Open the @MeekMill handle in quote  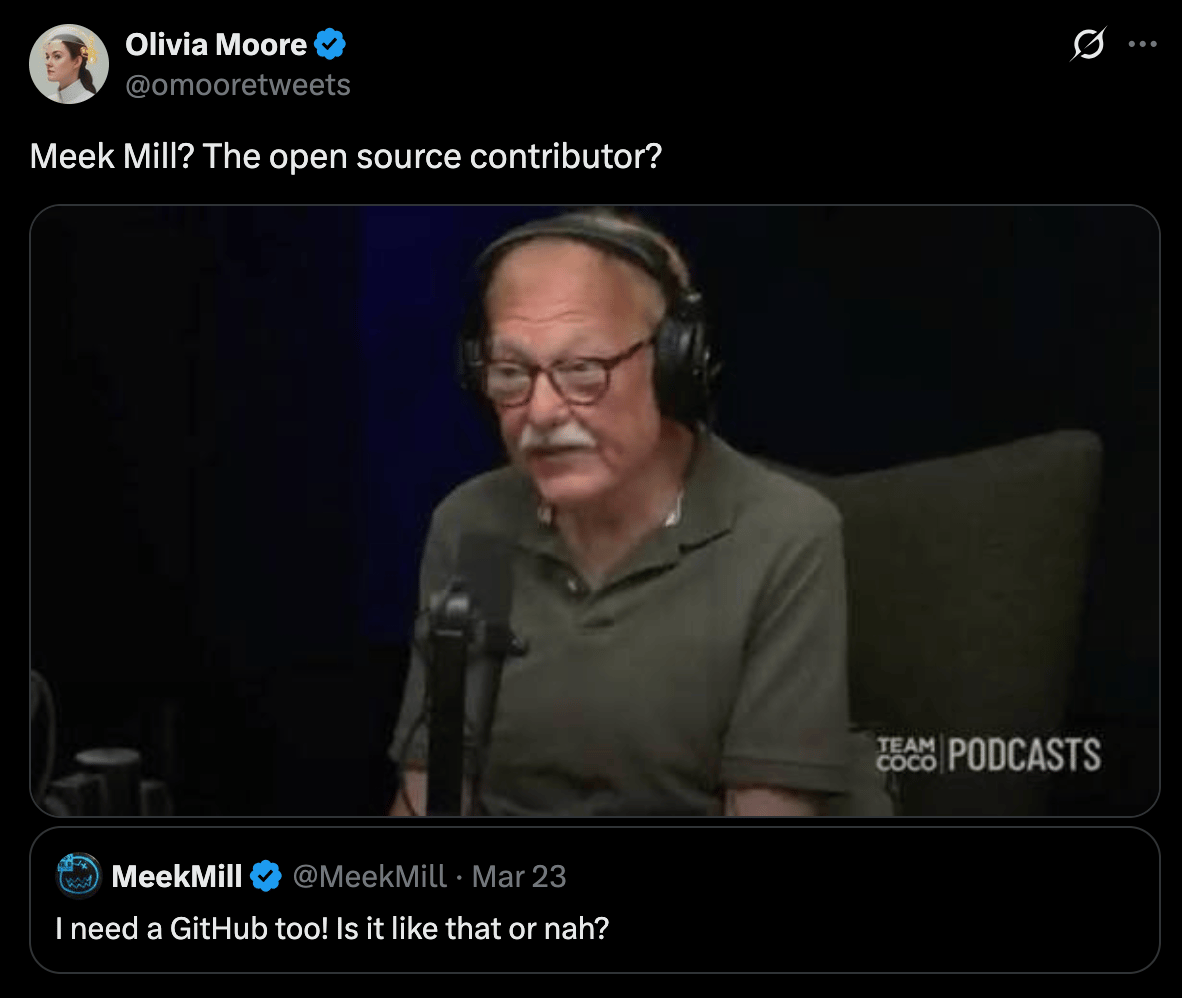click(369, 876)
